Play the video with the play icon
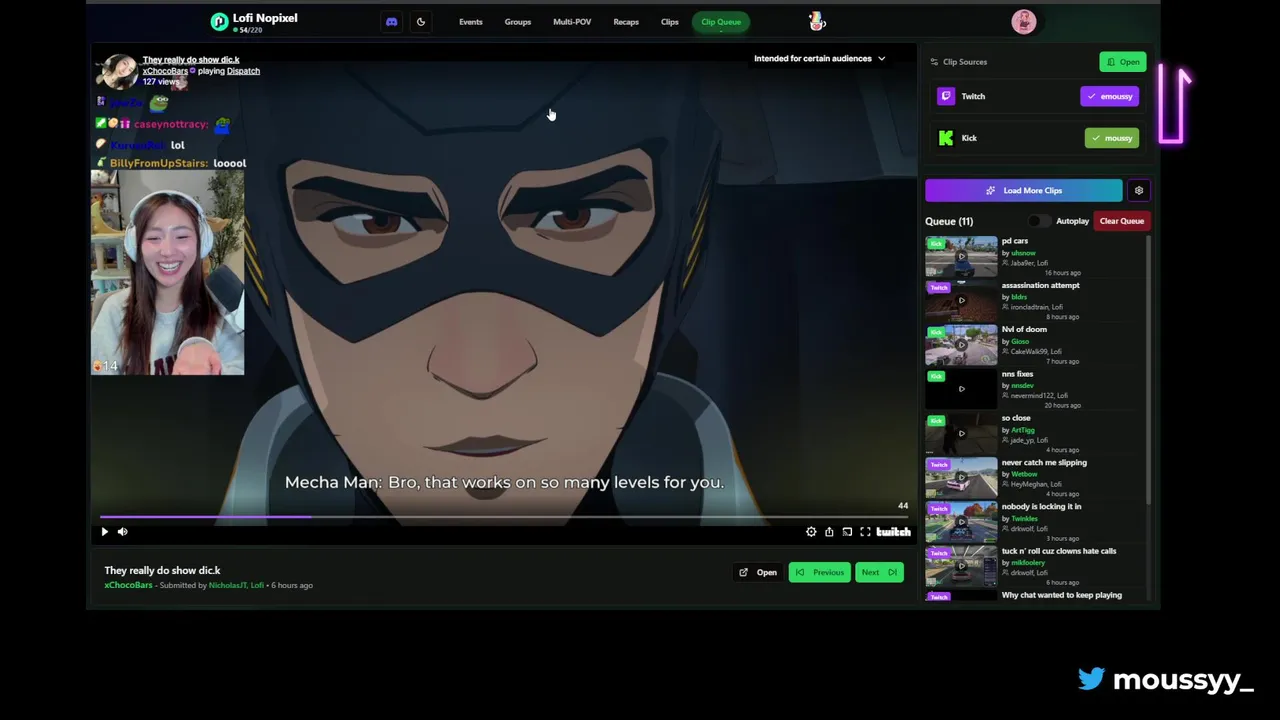This screenshot has width=1280, height=720. (x=104, y=532)
